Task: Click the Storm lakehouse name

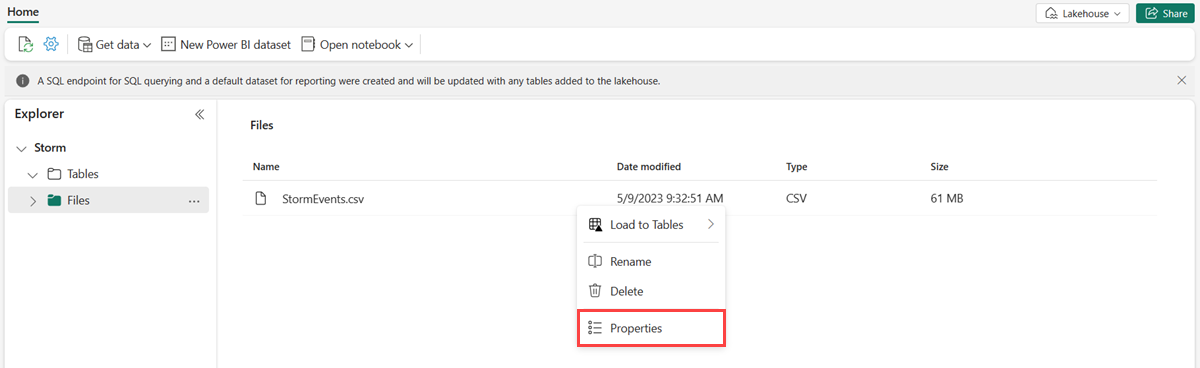Action: click(x=50, y=148)
